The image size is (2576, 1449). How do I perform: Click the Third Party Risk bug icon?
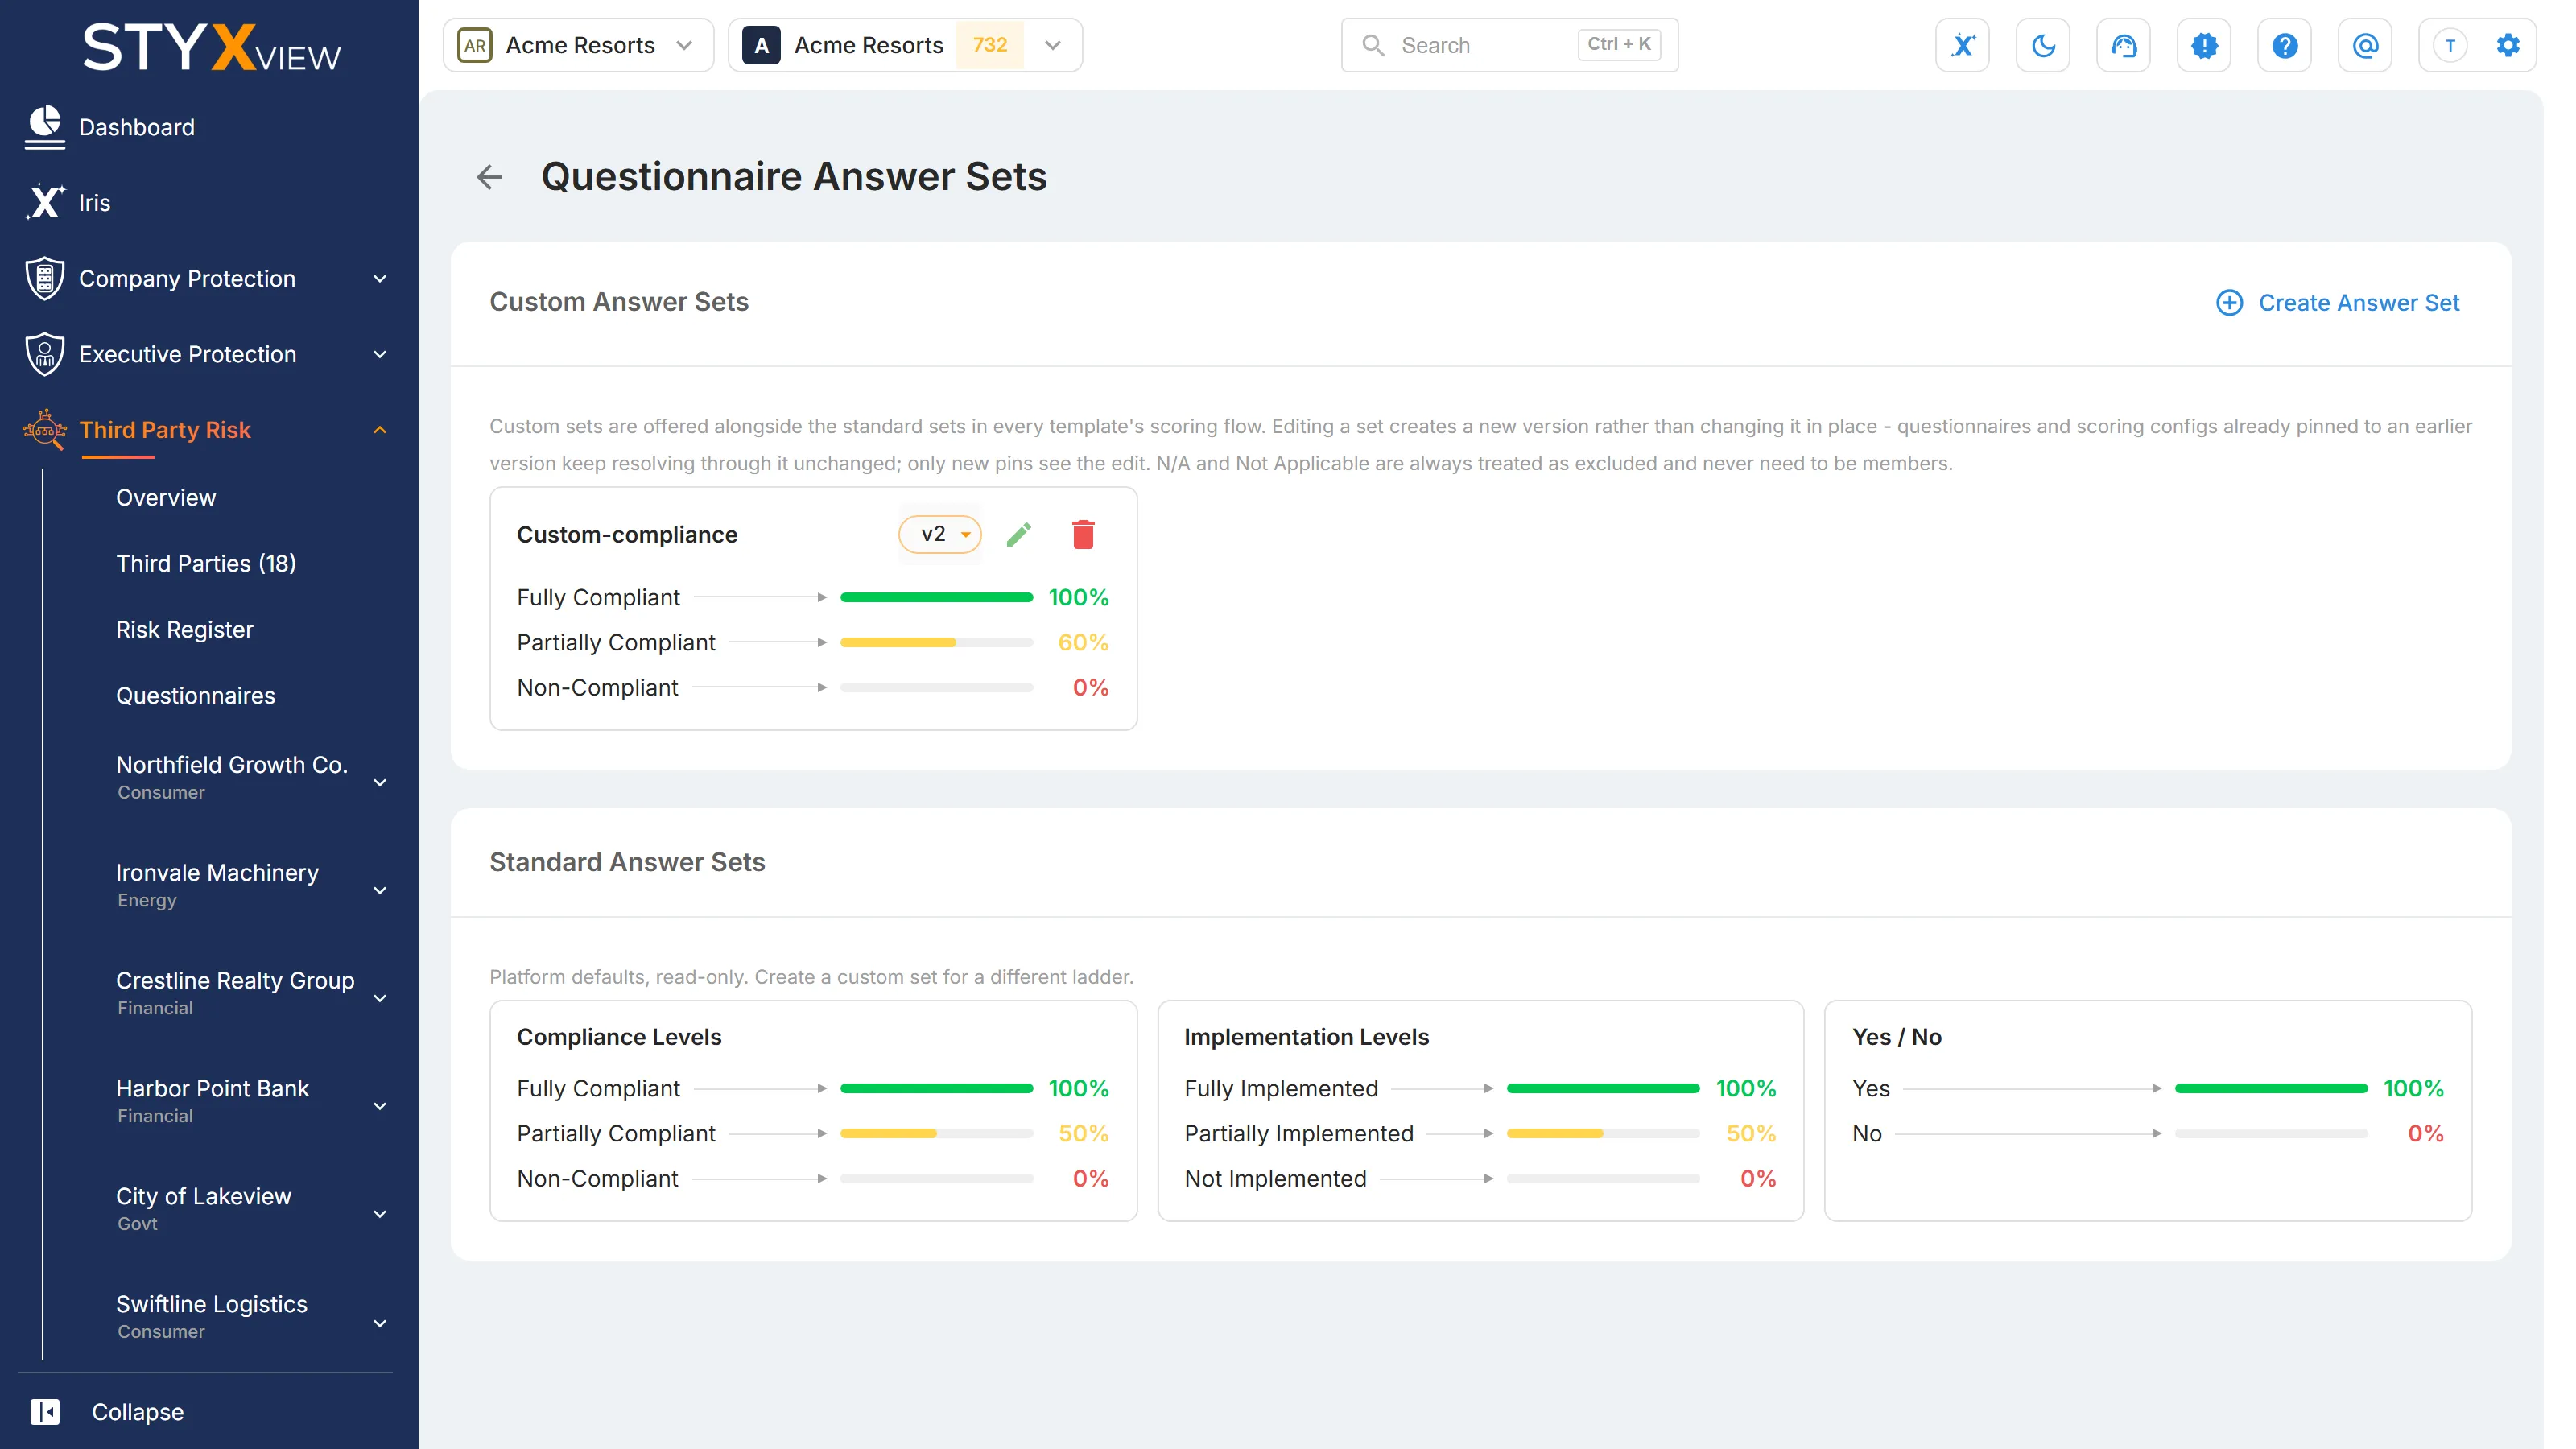(44, 430)
